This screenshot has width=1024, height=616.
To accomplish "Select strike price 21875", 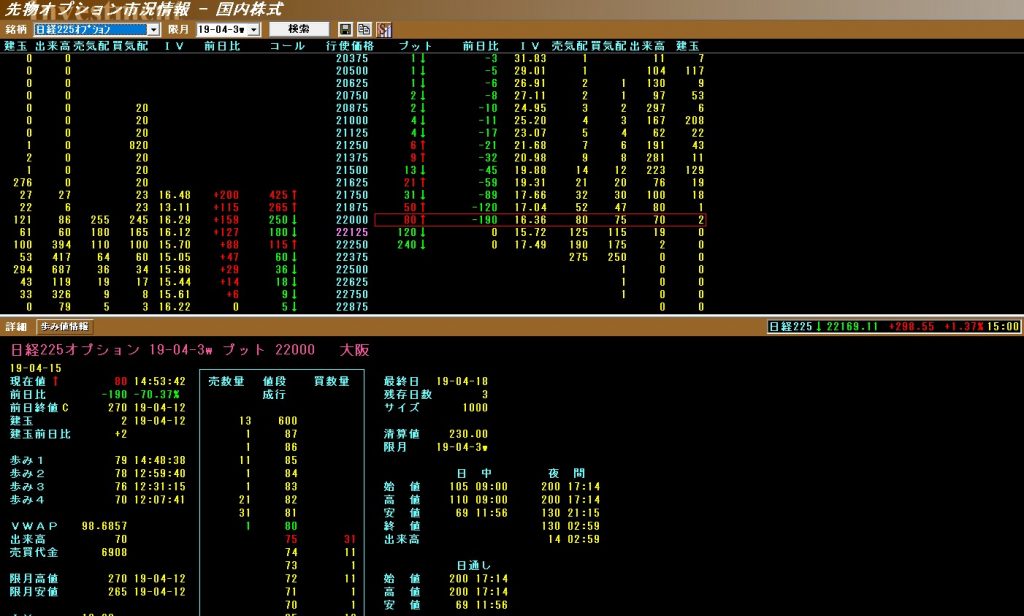I will pyautogui.click(x=352, y=207).
